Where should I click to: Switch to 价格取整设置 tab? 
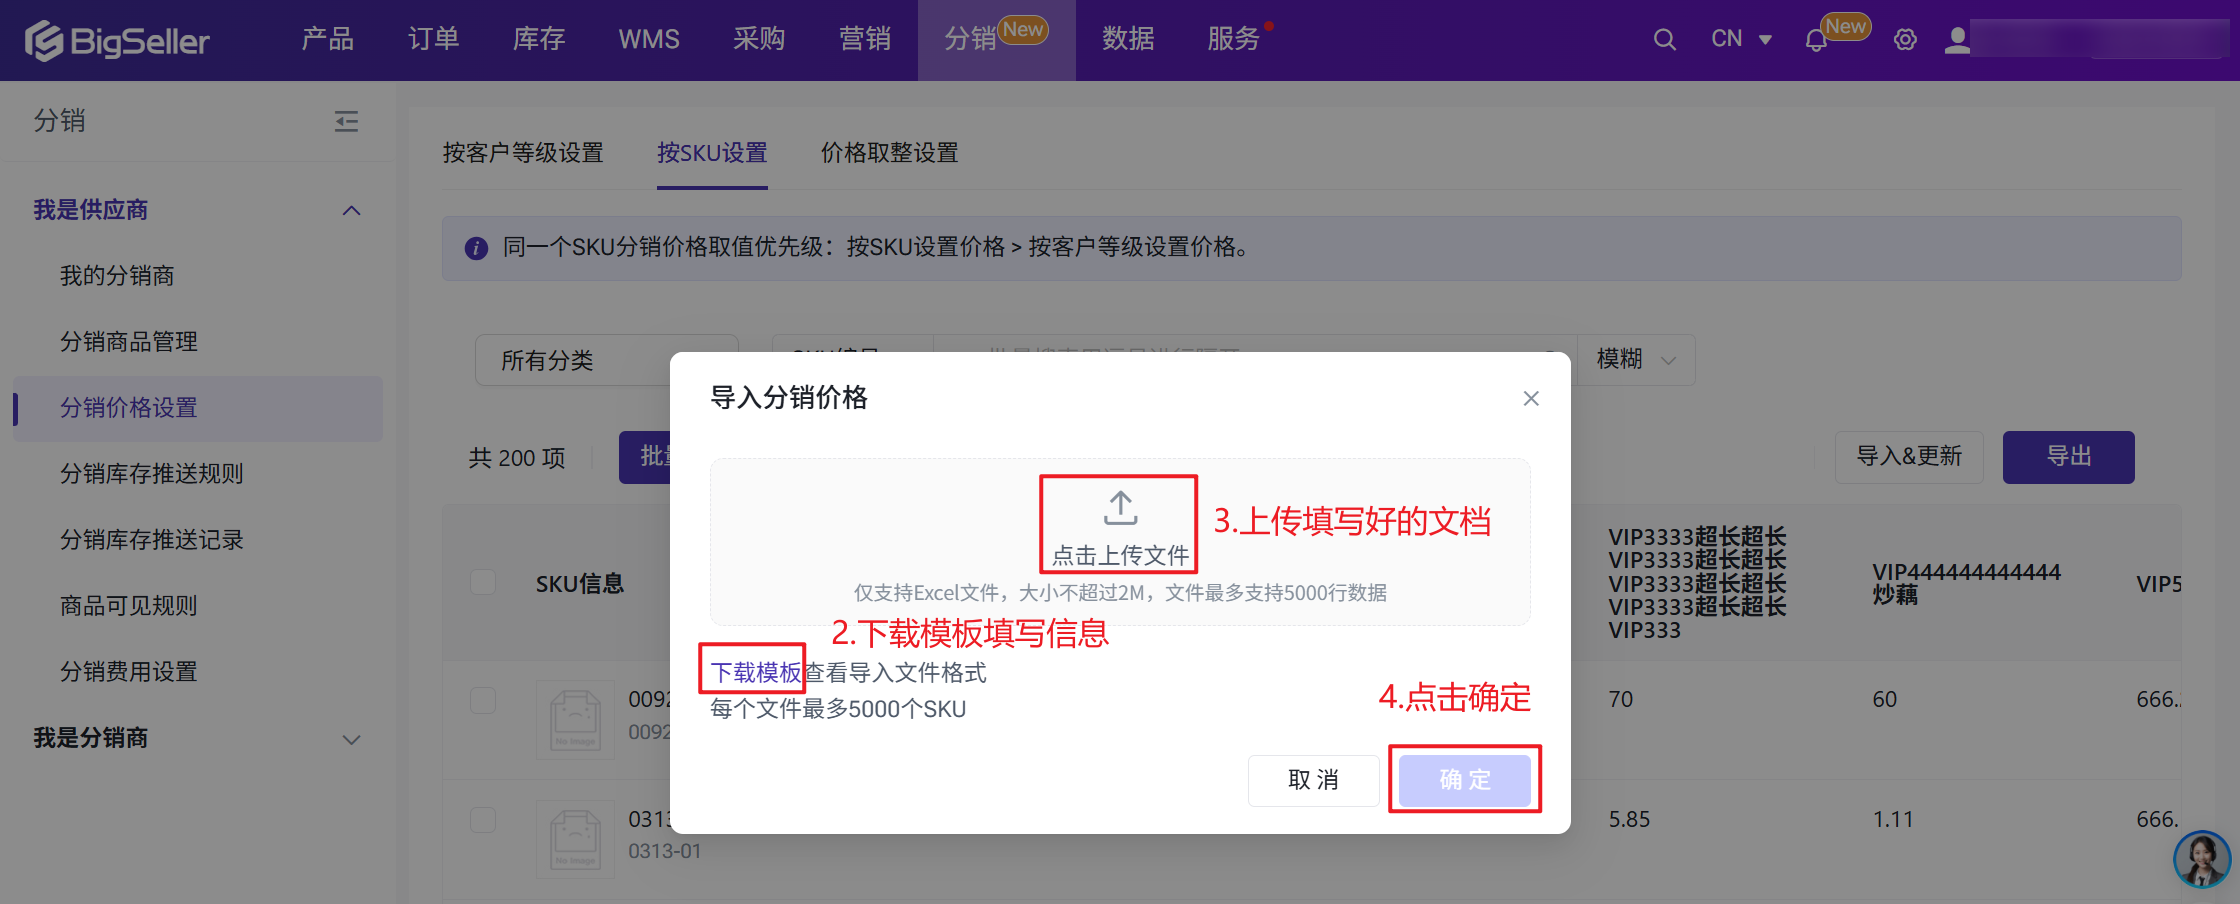(x=890, y=153)
